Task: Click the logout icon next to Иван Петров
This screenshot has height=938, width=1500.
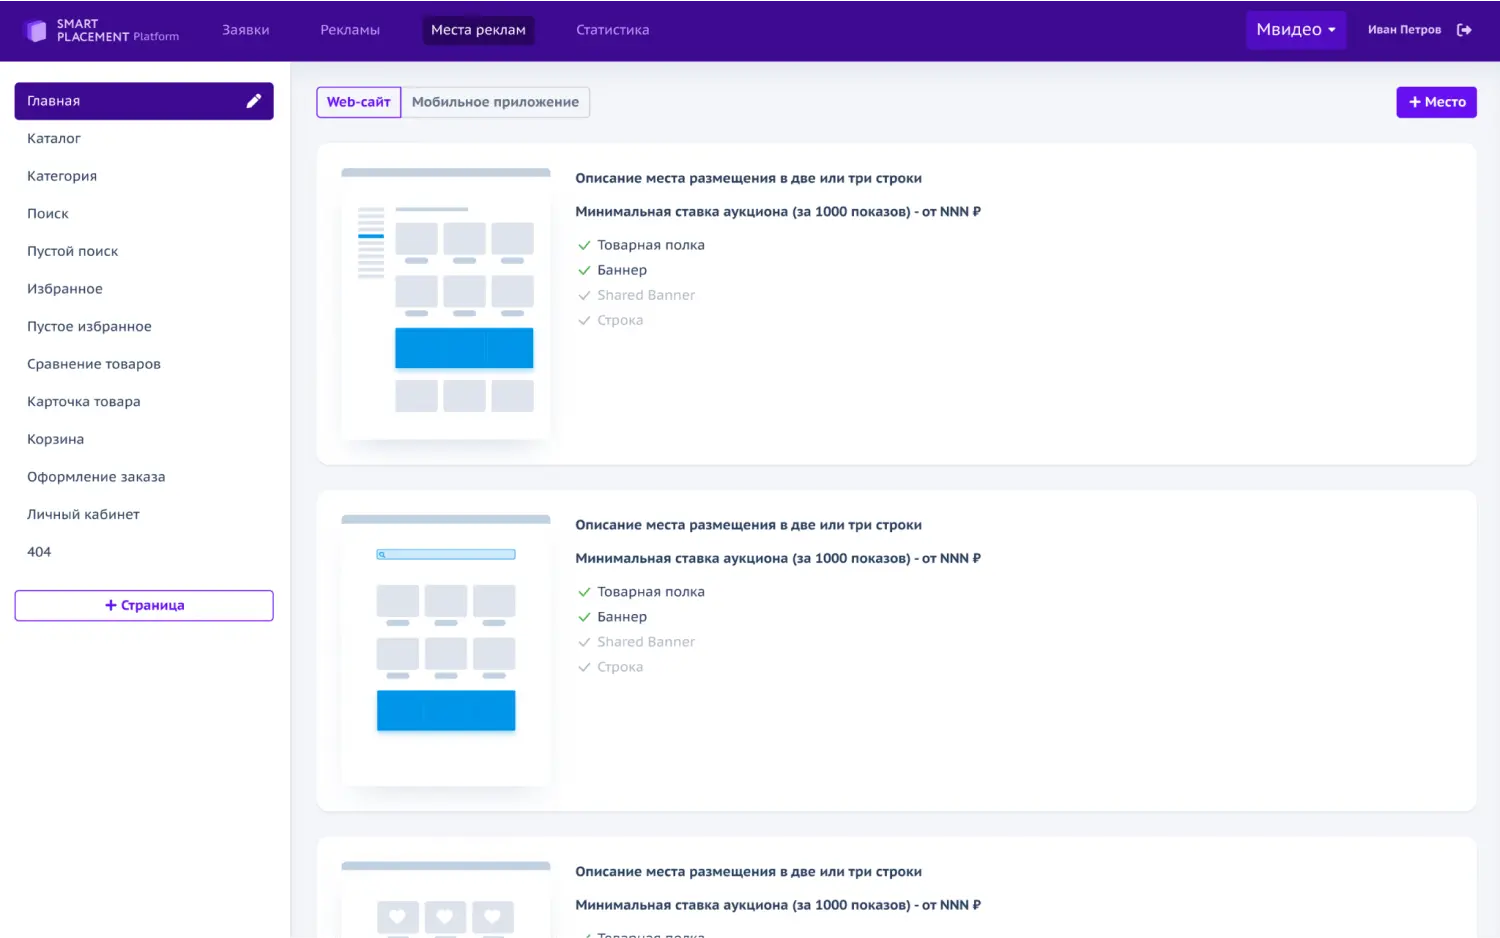Action: coord(1464,30)
